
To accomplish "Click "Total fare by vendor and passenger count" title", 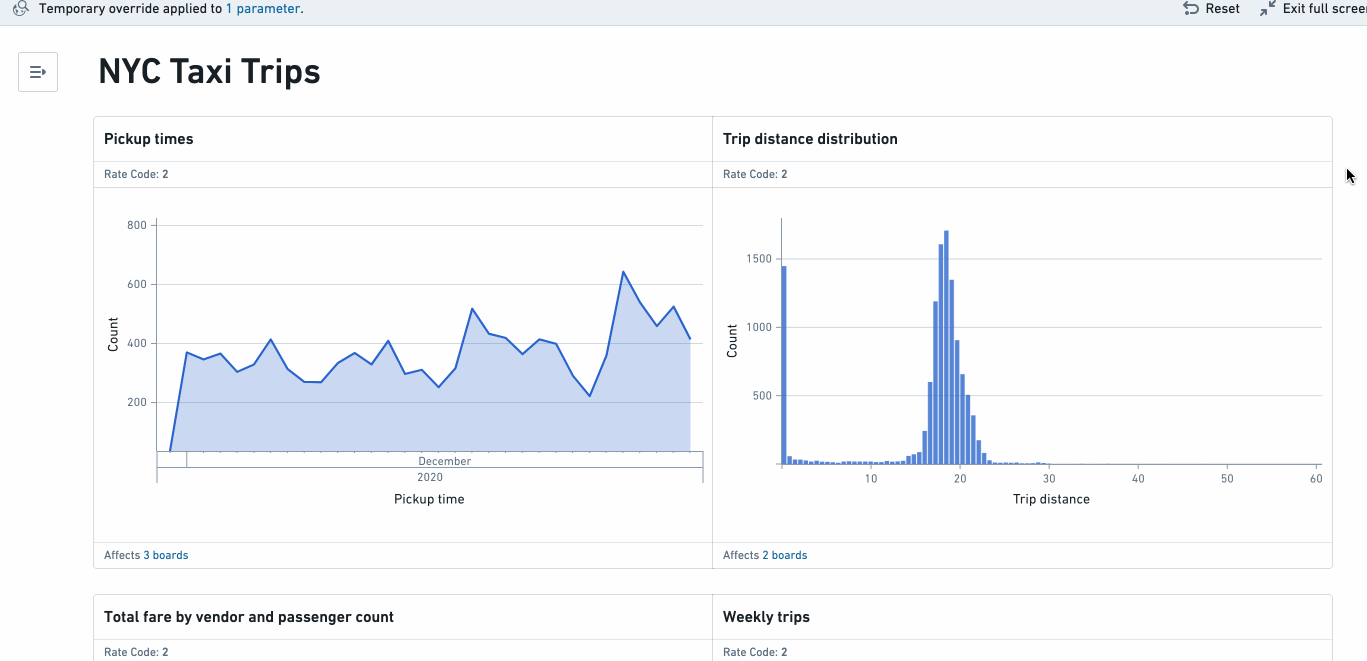I will pos(249,617).
